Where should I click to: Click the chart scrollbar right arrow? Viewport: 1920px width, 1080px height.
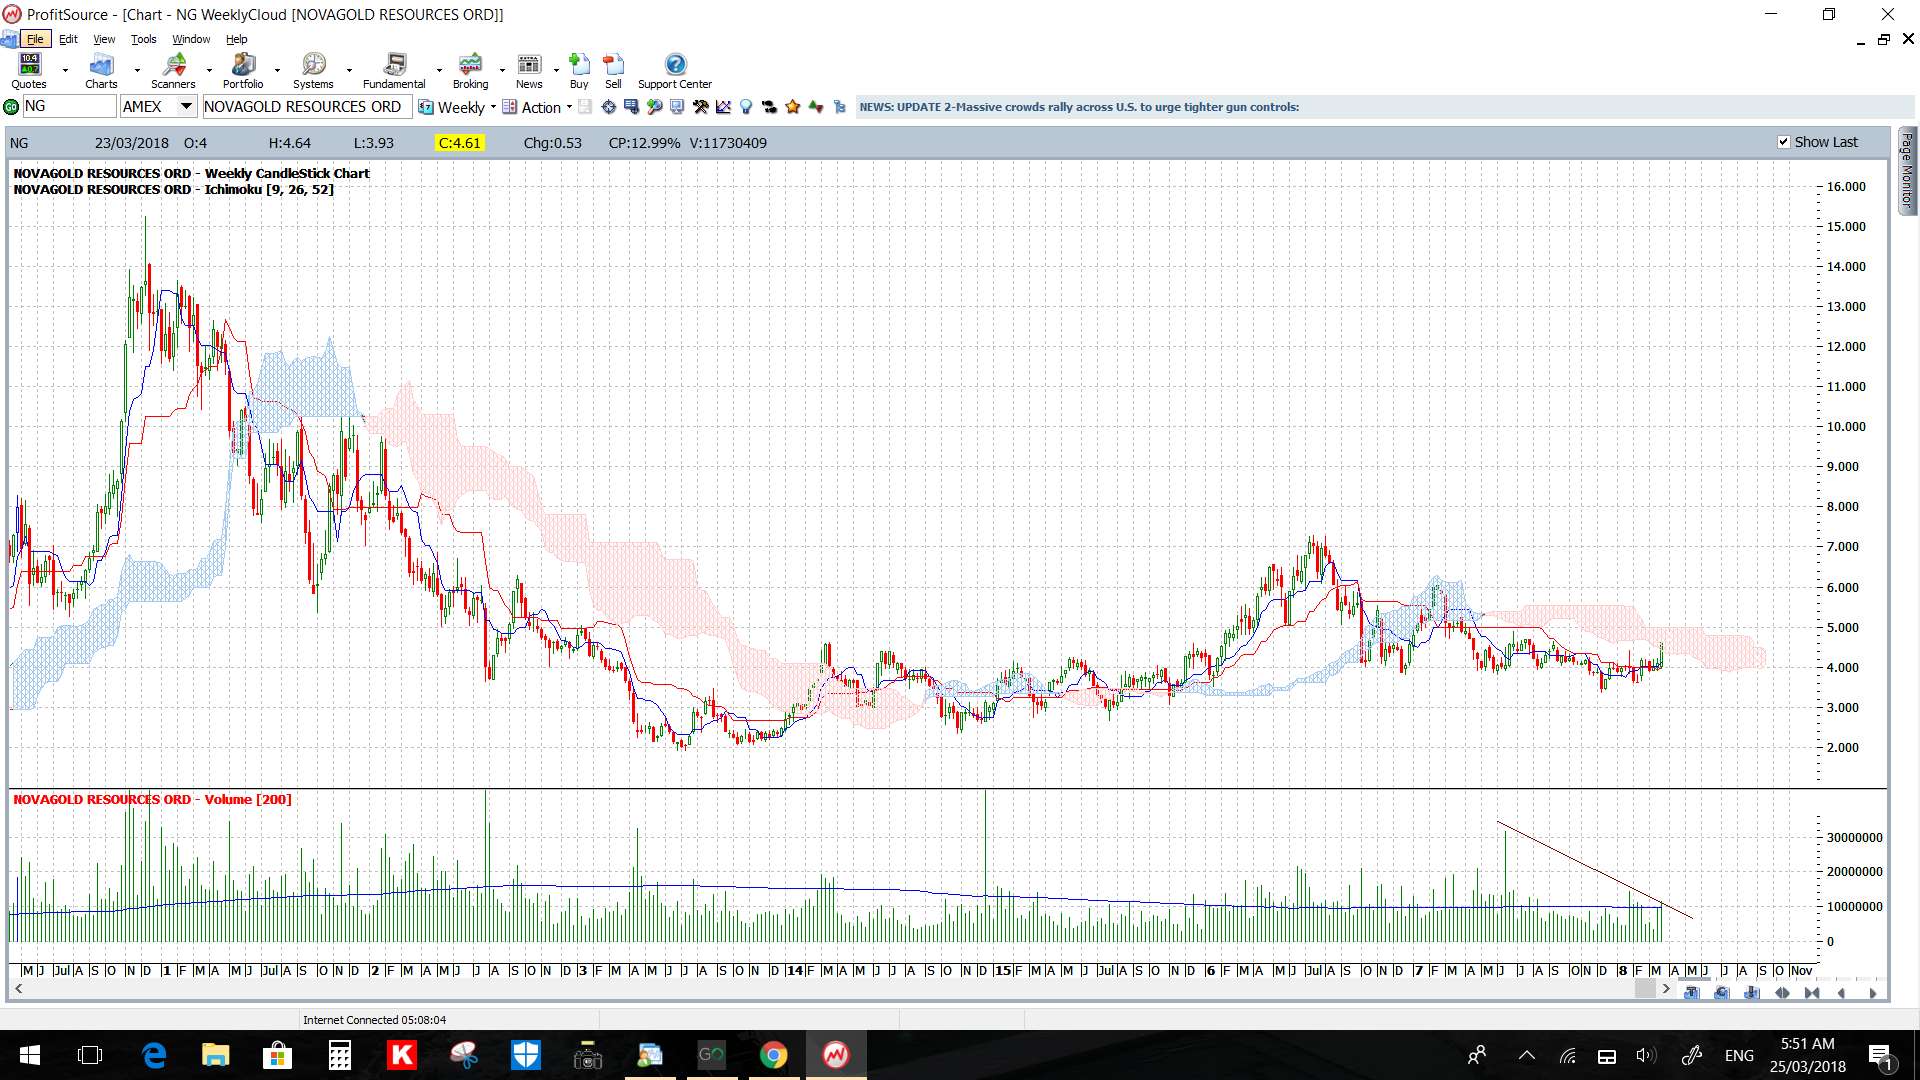click(x=1666, y=989)
